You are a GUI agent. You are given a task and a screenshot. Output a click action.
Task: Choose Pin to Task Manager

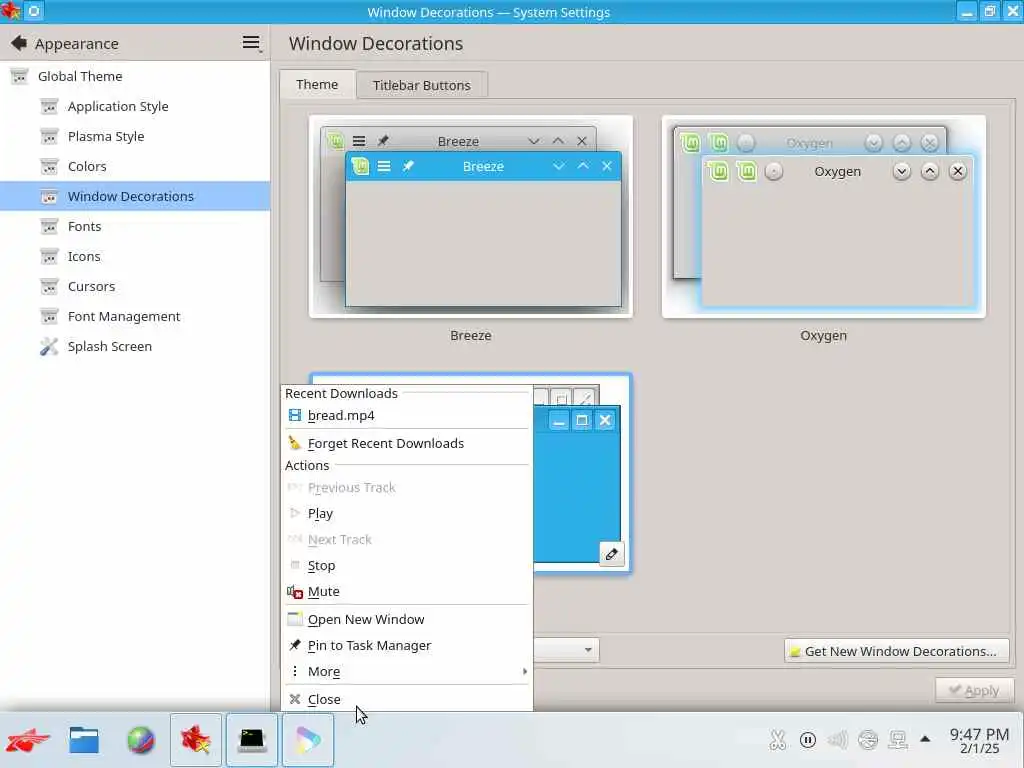coord(407,645)
